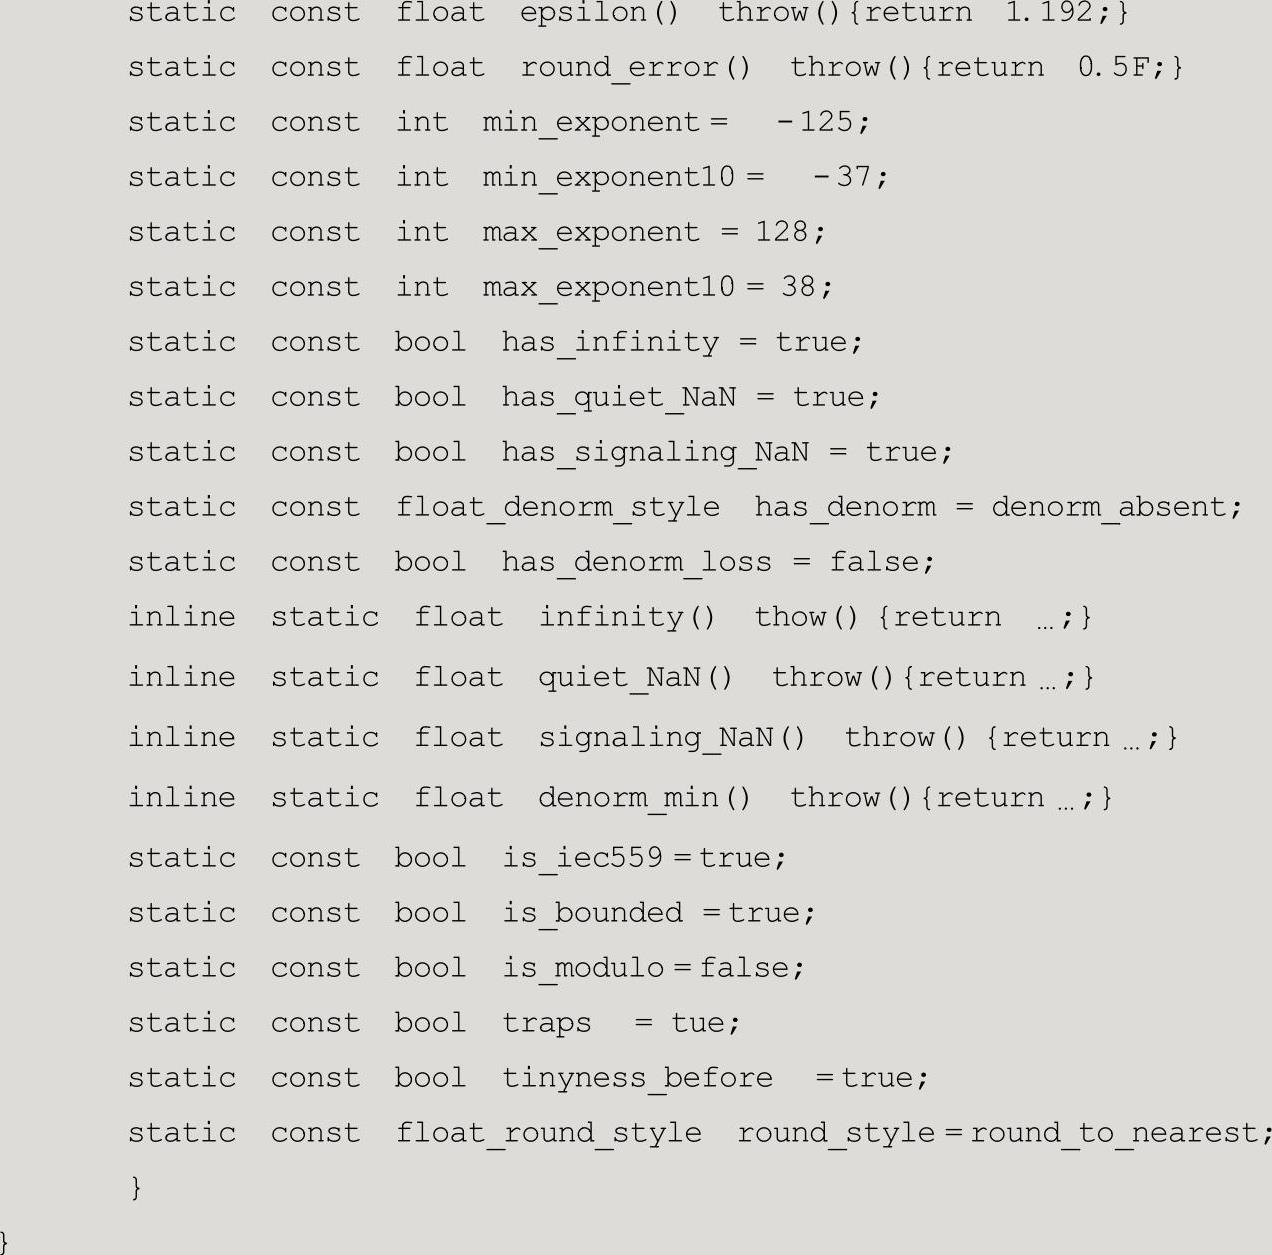1272x1255 pixels.
Task: Click the float_denorm_style type name
Action: (x=558, y=508)
